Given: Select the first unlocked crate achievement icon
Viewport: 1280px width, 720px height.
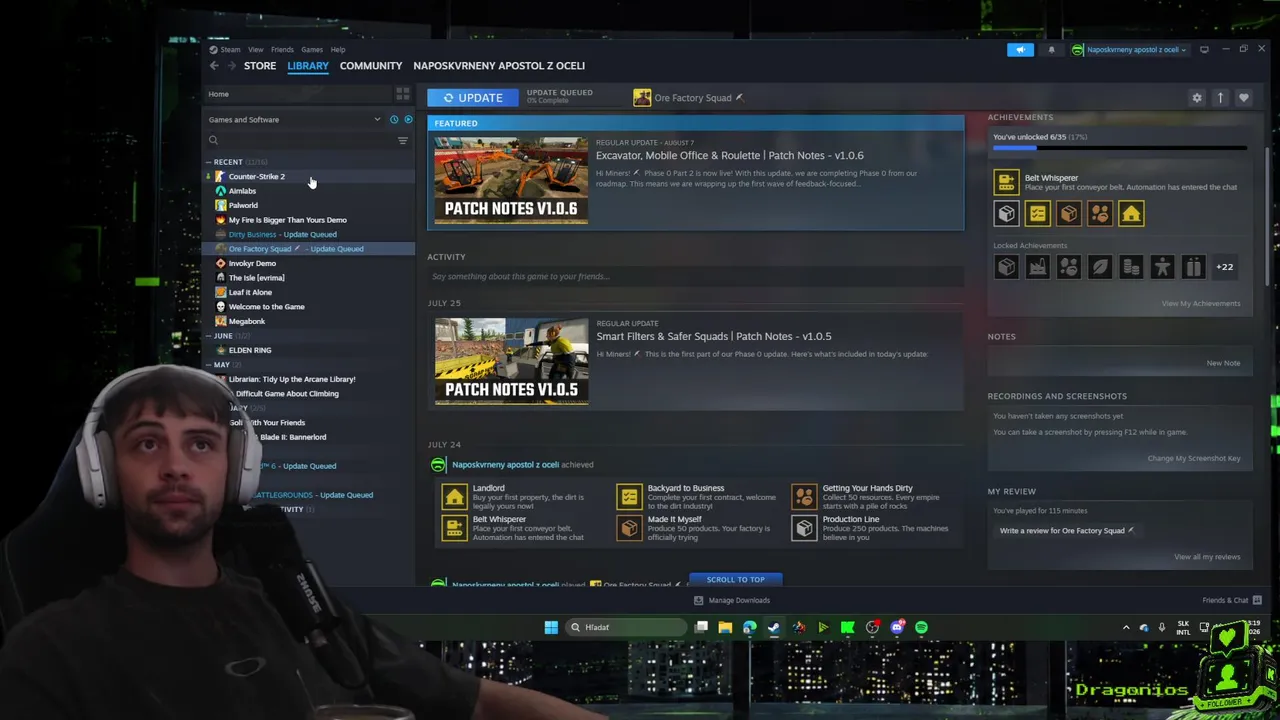Looking at the screenshot, I should click(x=1006, y=214).
